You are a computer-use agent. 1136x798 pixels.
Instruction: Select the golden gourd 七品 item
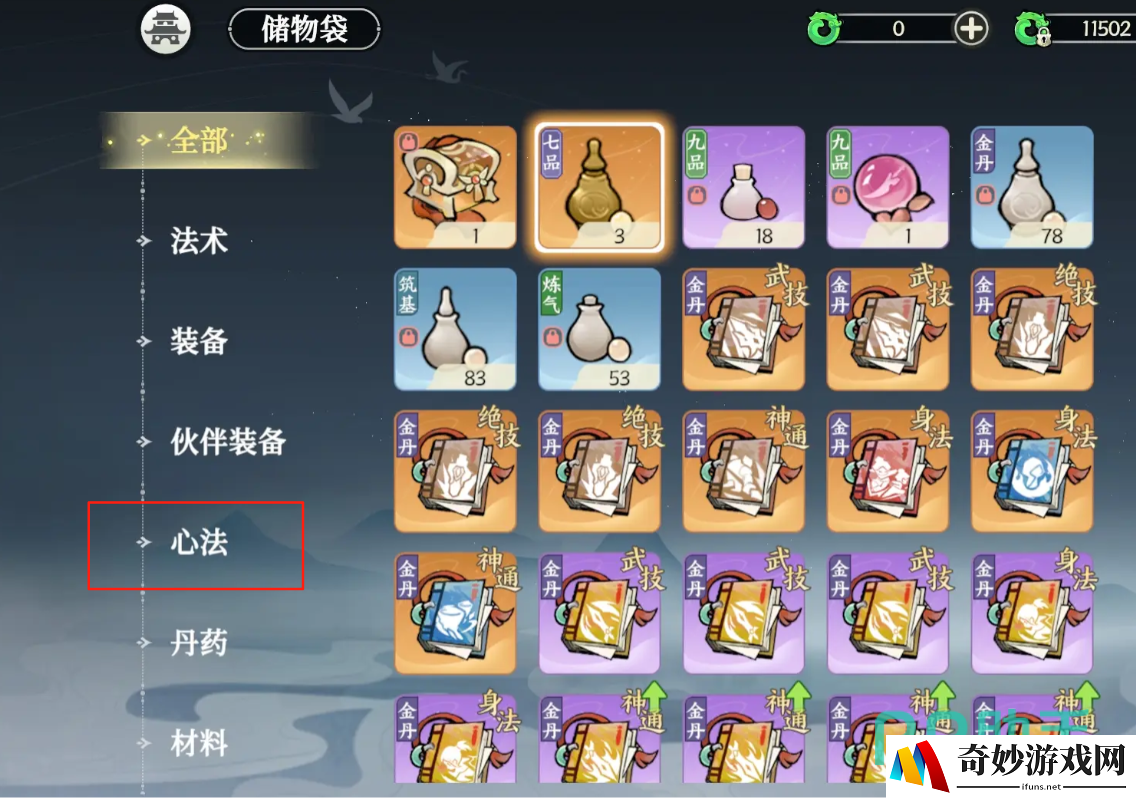point(599,187)
